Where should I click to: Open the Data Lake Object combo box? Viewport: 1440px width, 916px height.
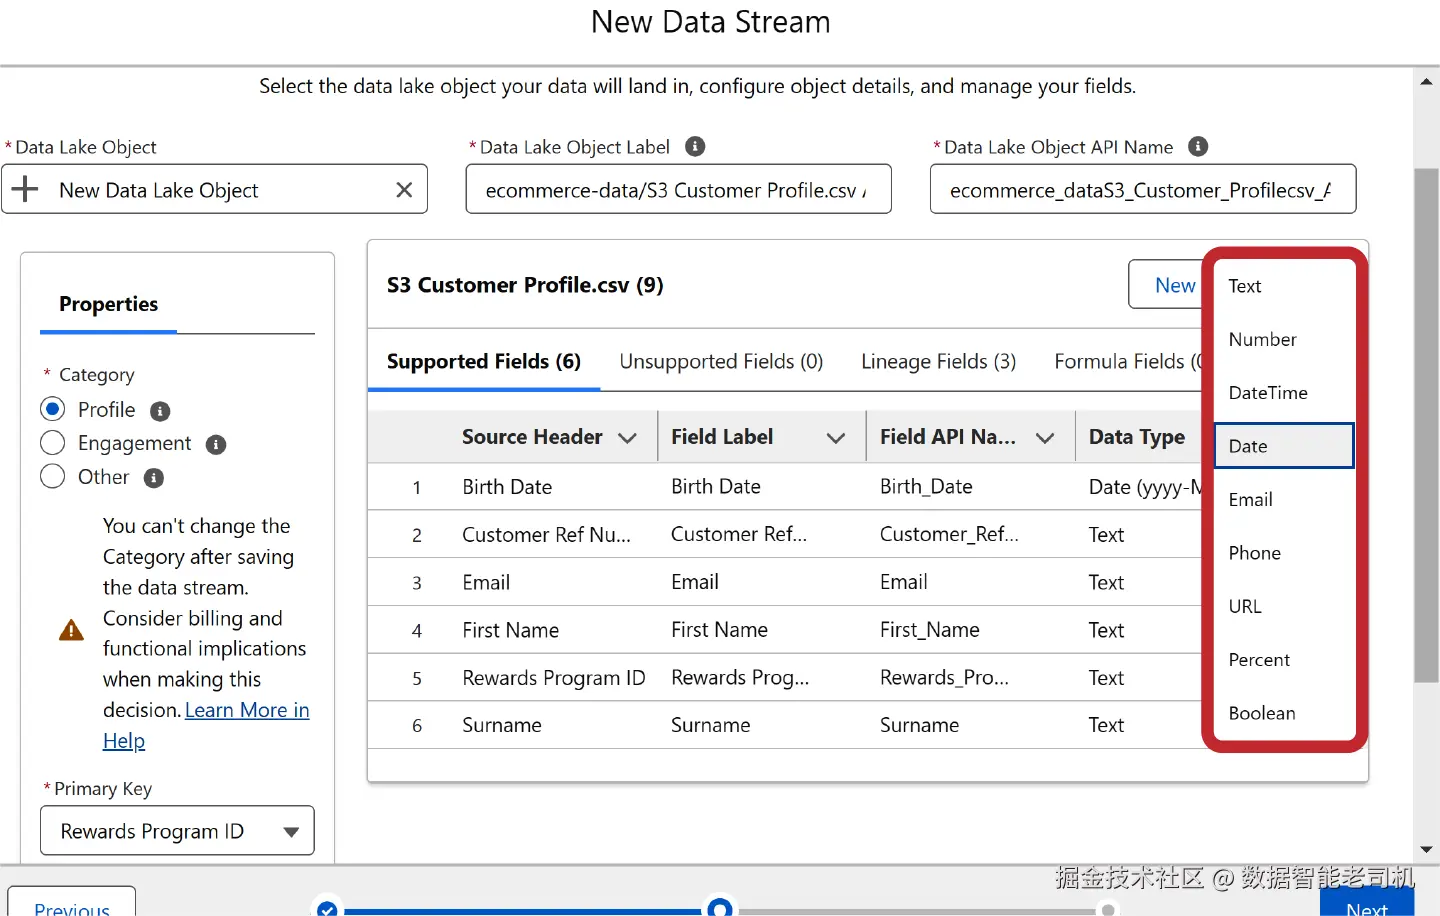(214, 189)
